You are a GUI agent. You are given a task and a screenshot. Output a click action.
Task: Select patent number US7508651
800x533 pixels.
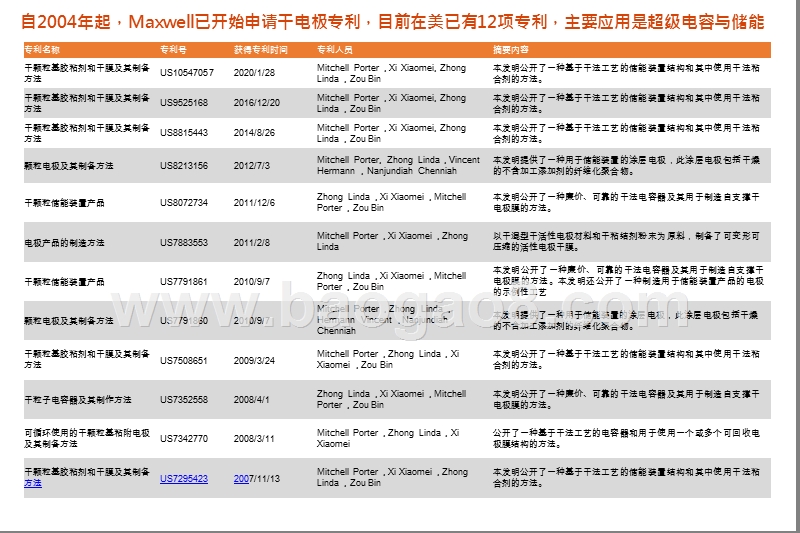[x=184, y=360]
